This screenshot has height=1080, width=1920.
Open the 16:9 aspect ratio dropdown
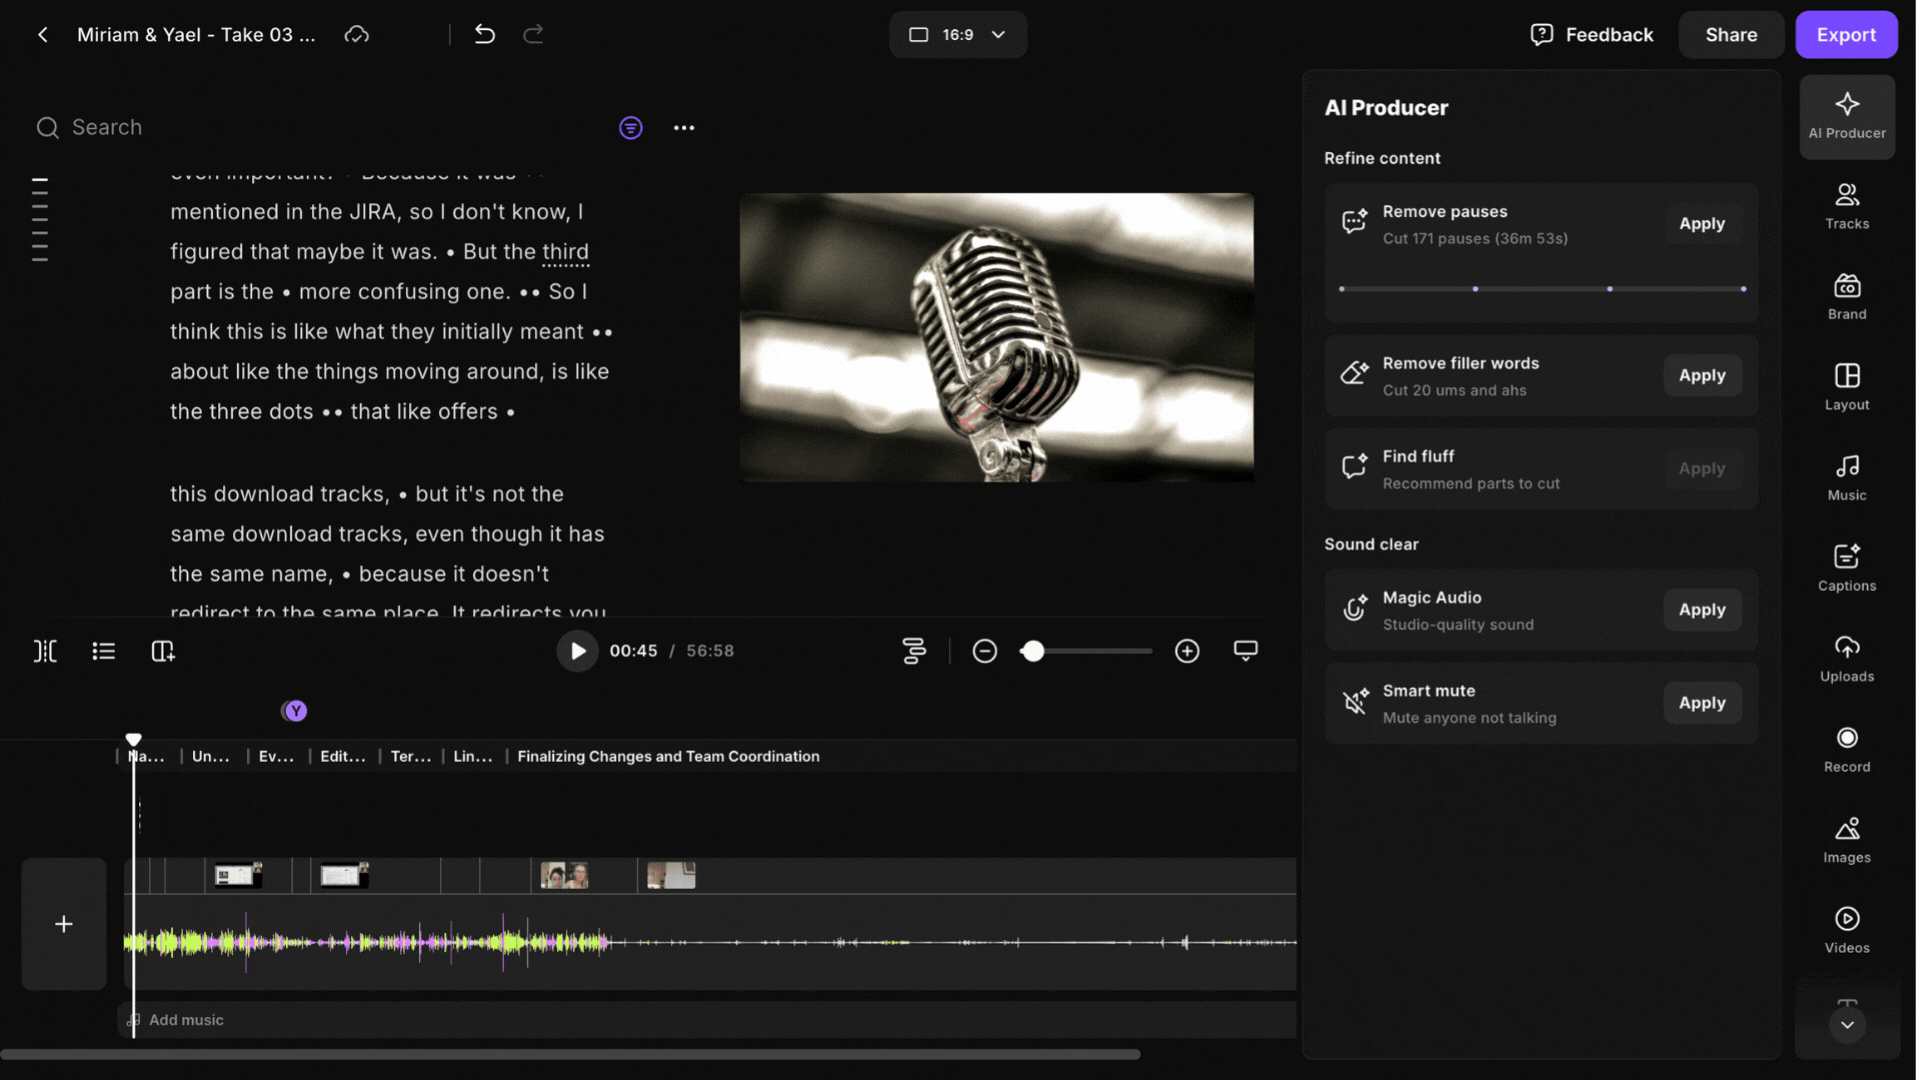[957, 34]
